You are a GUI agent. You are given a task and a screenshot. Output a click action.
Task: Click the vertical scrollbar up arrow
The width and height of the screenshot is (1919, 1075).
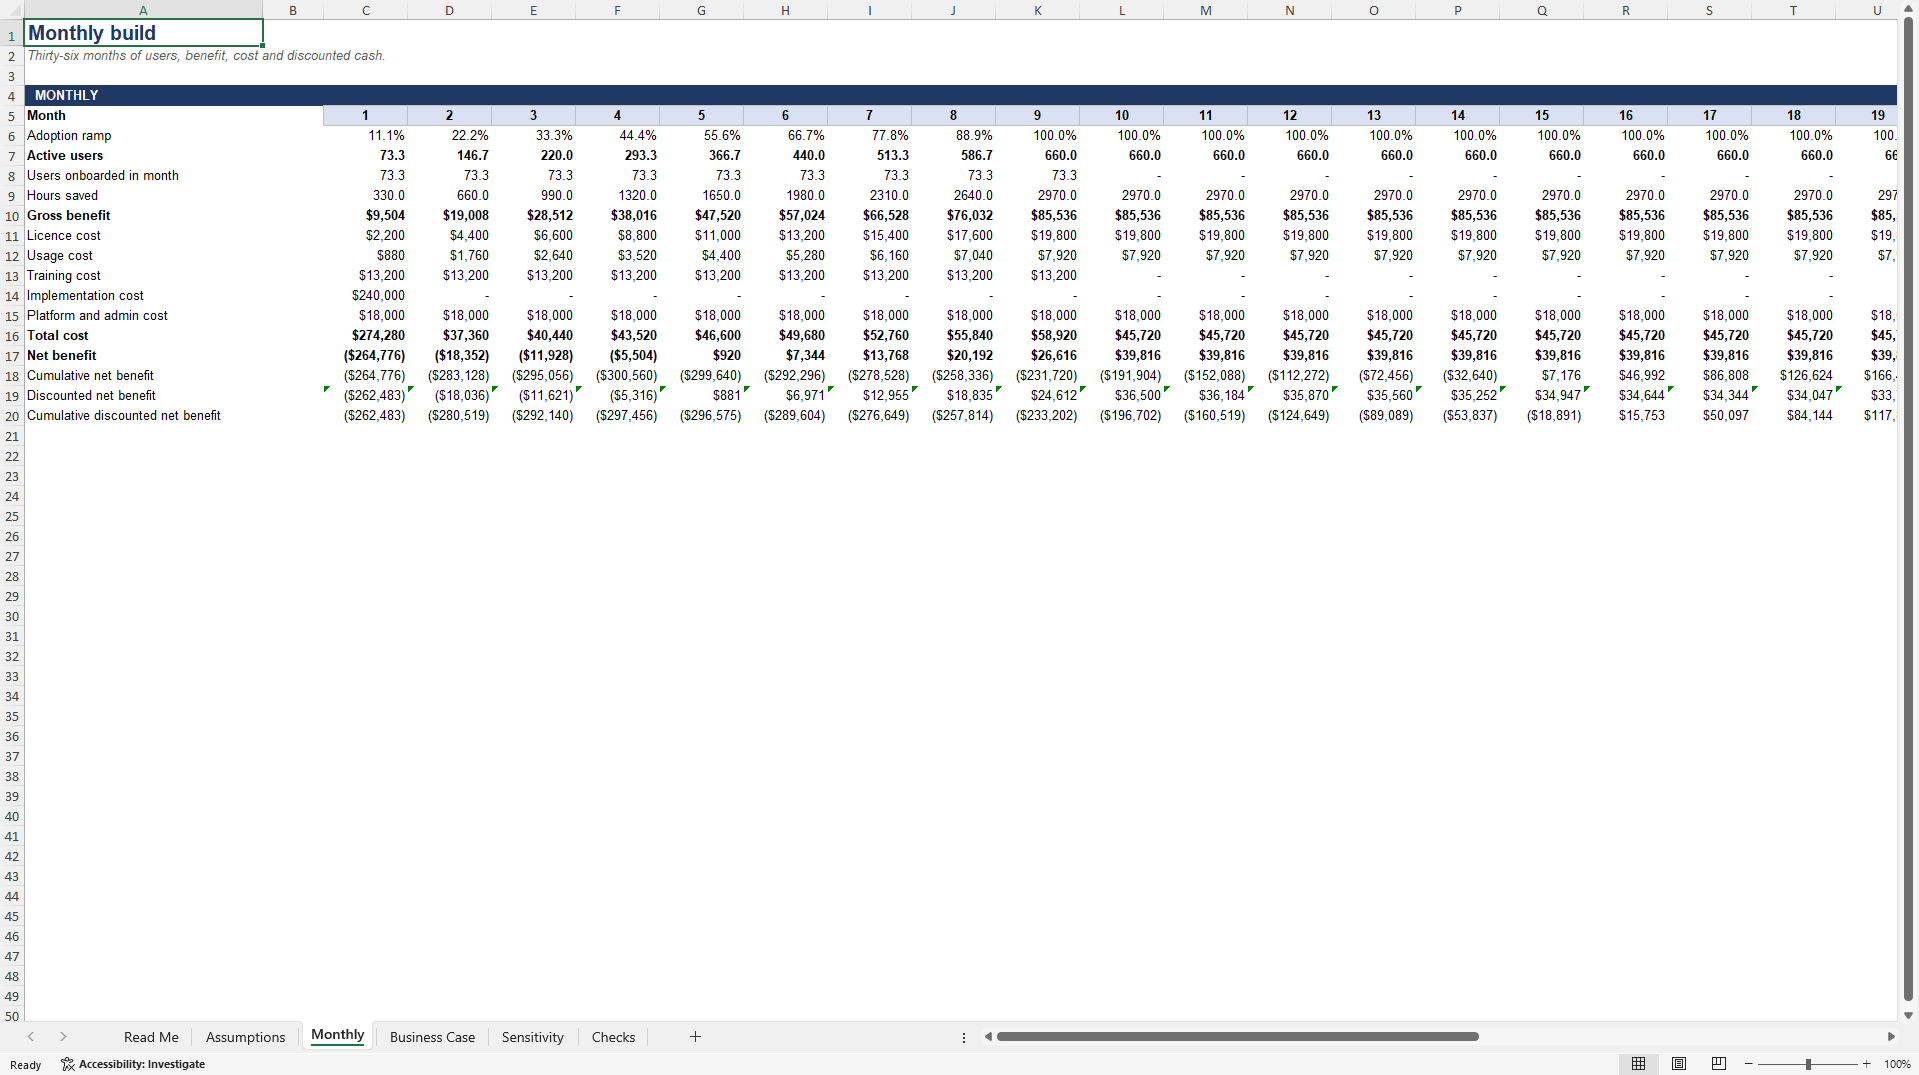click(x=1908, y=9)
